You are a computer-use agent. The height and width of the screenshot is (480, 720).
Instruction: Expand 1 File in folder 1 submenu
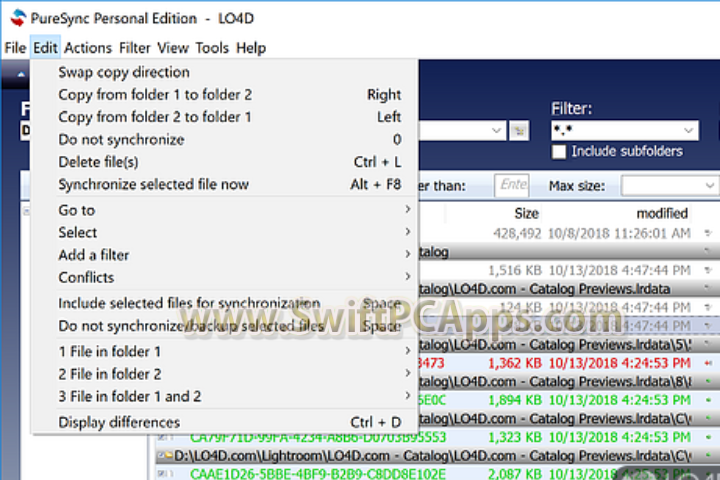pyautogui.click(x=225, y=351)
